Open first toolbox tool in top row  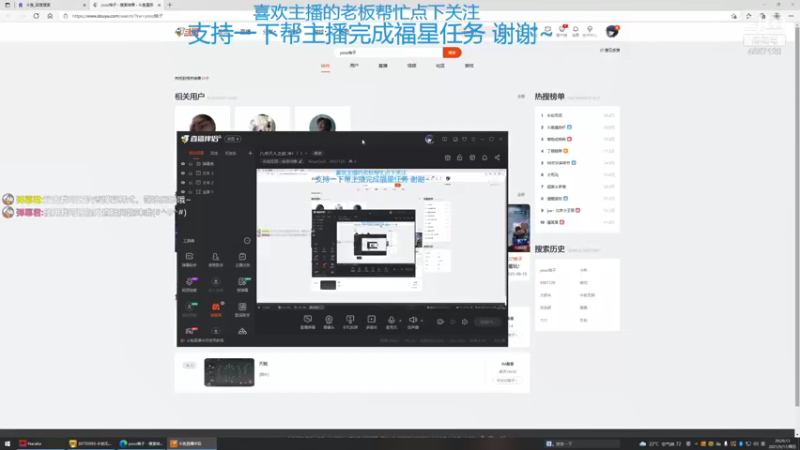[189, 259]
